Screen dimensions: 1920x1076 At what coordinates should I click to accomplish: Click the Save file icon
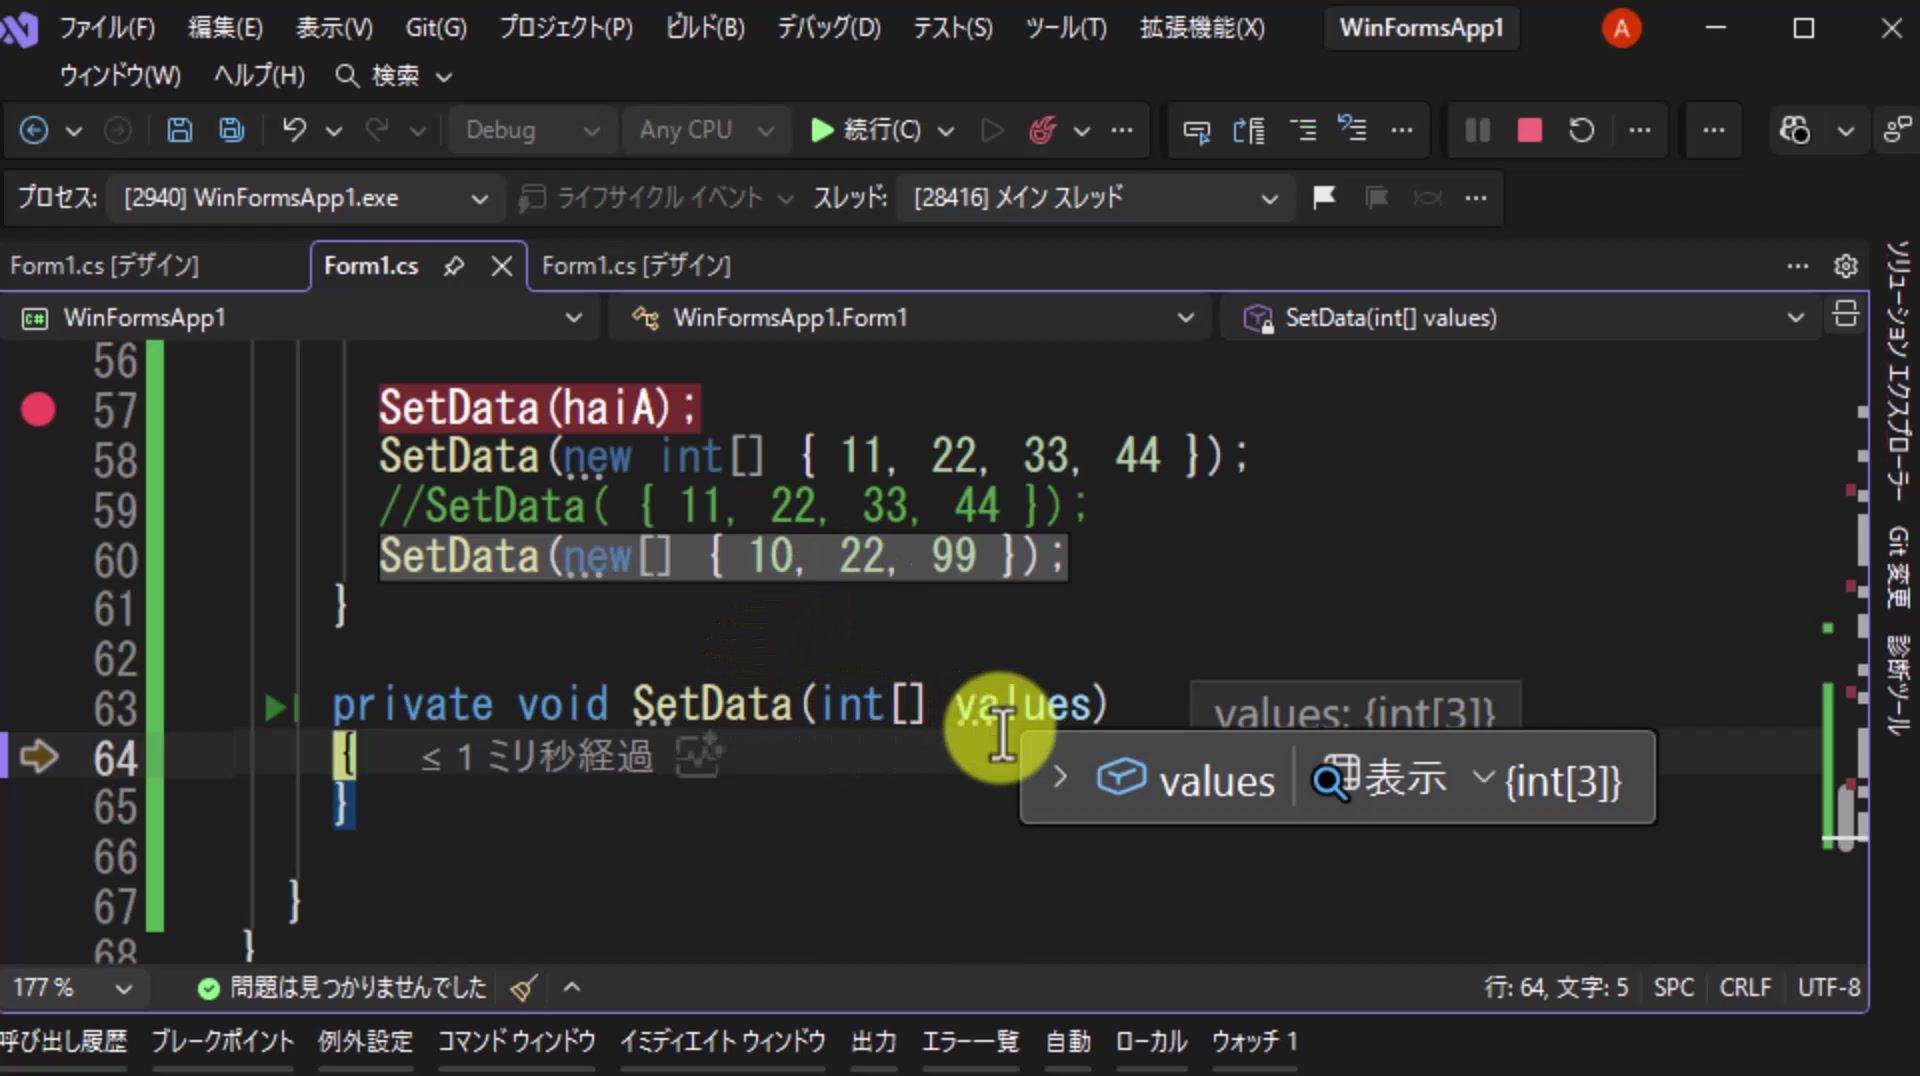(179, 130)
